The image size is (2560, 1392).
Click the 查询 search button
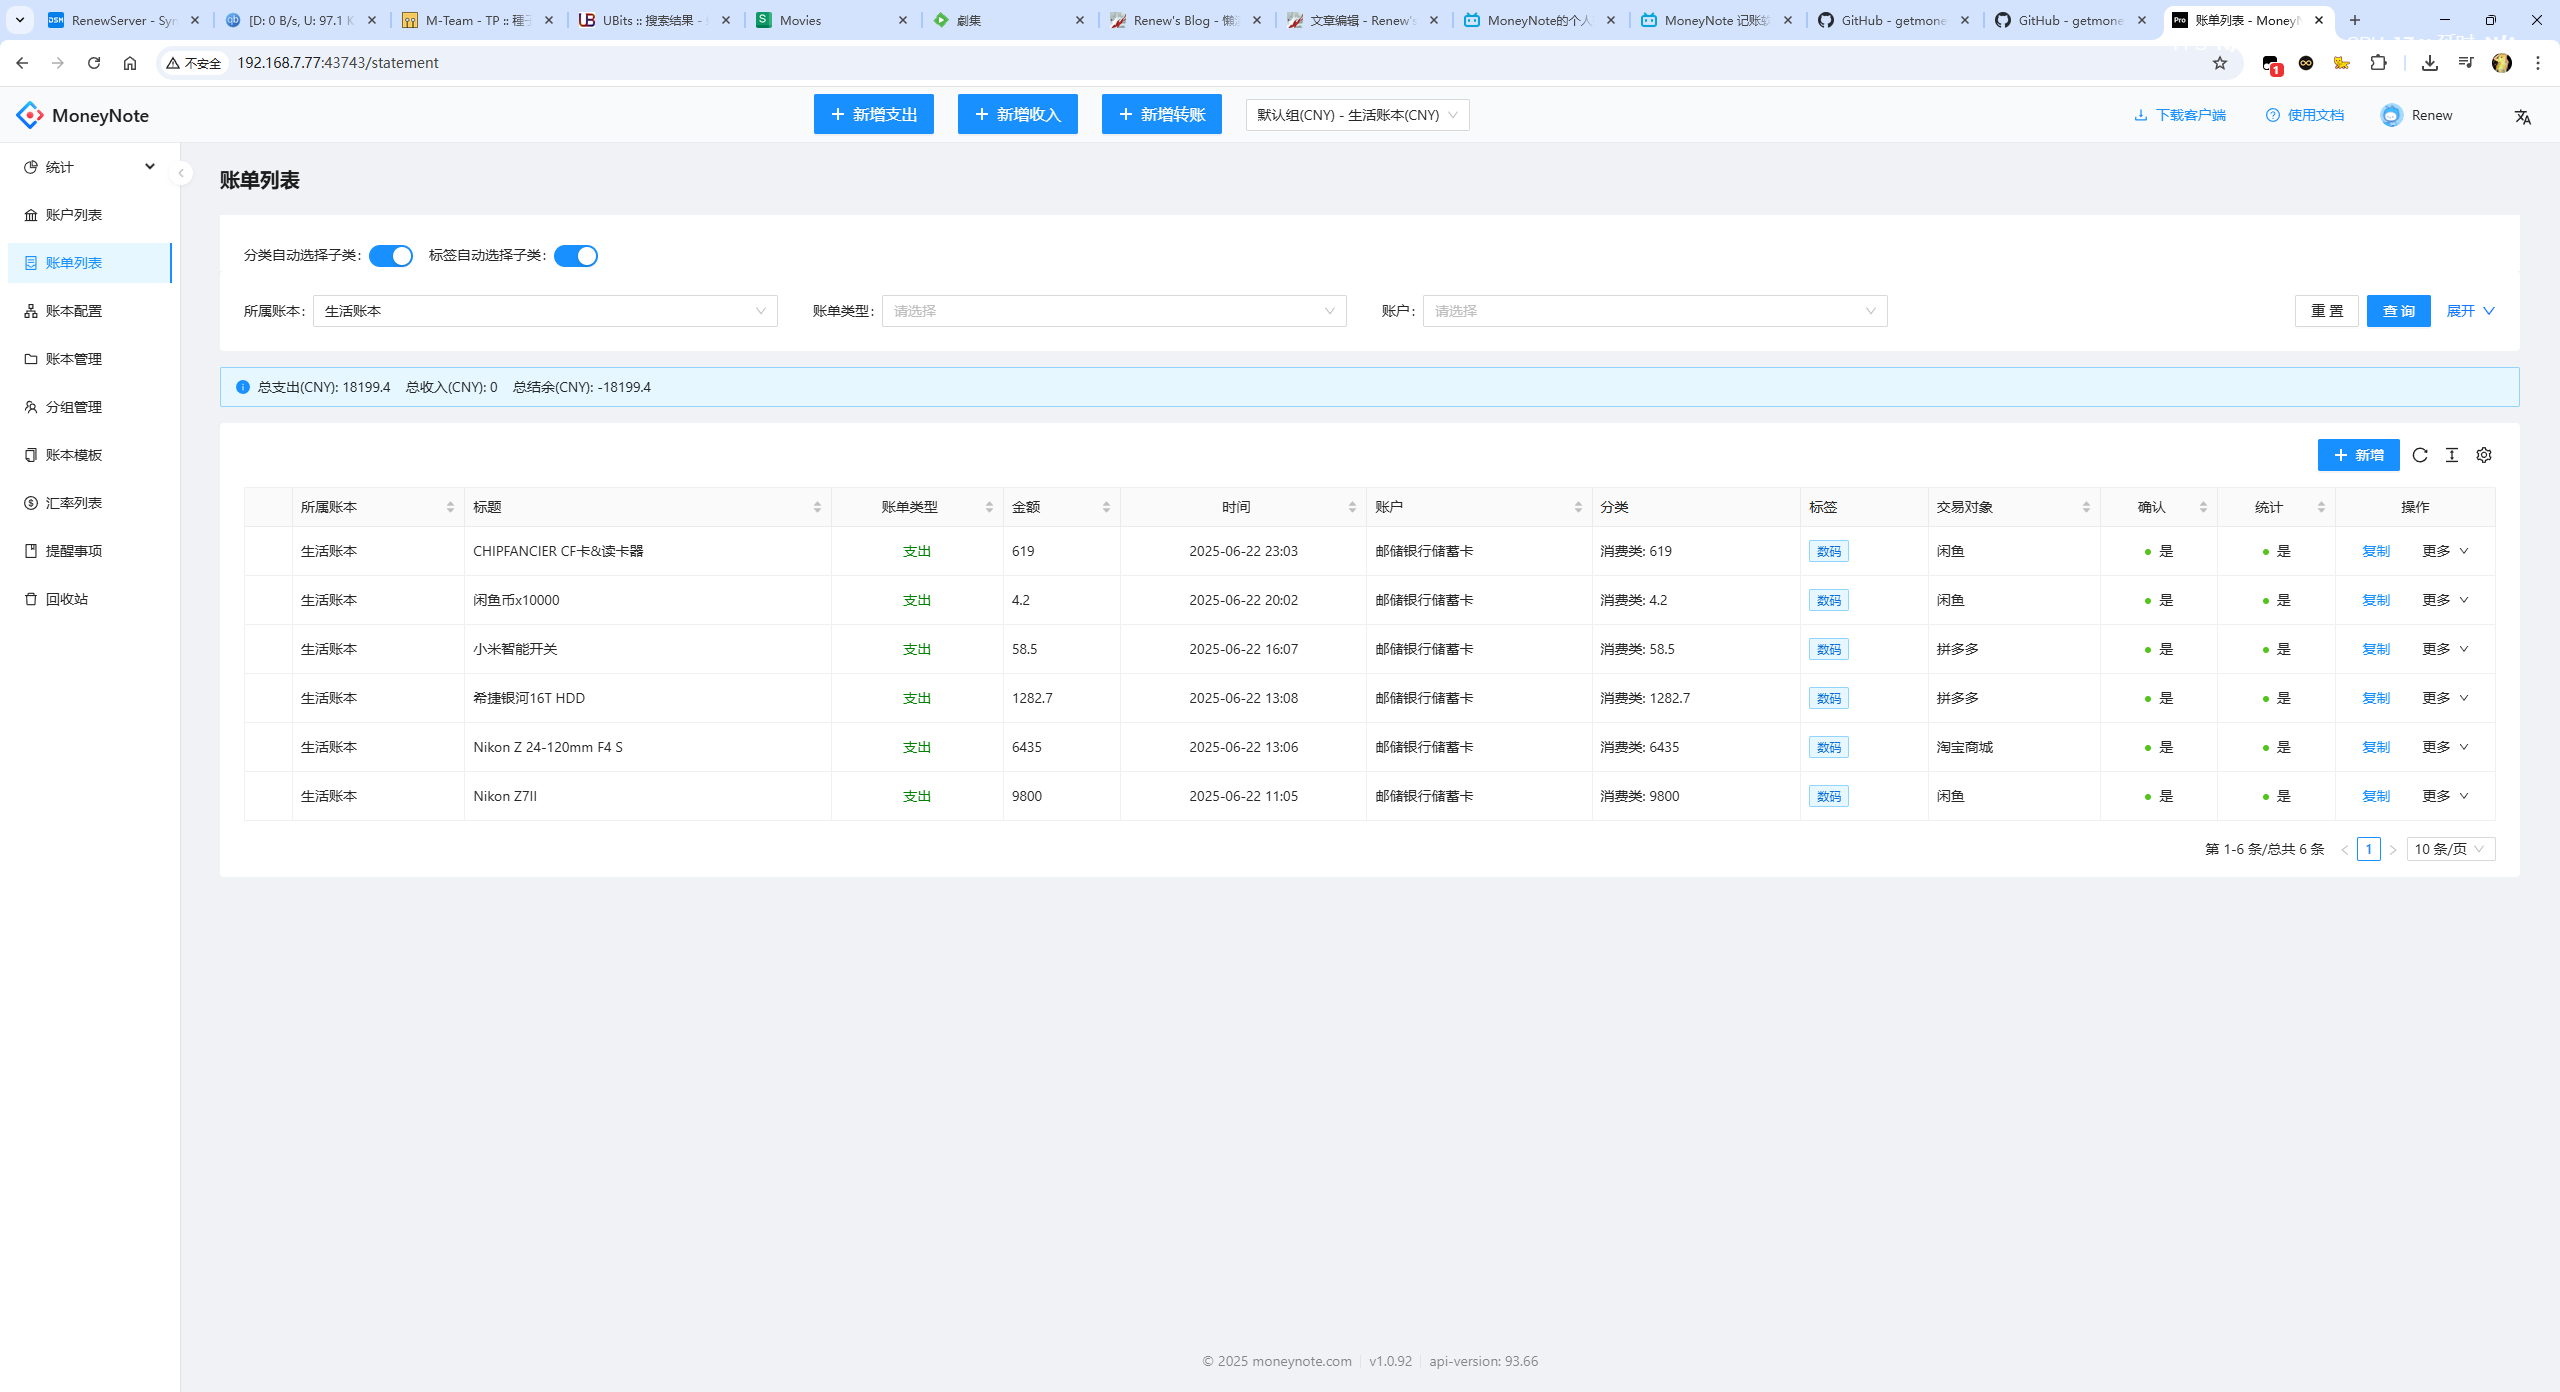click(x=2399, y=311)
